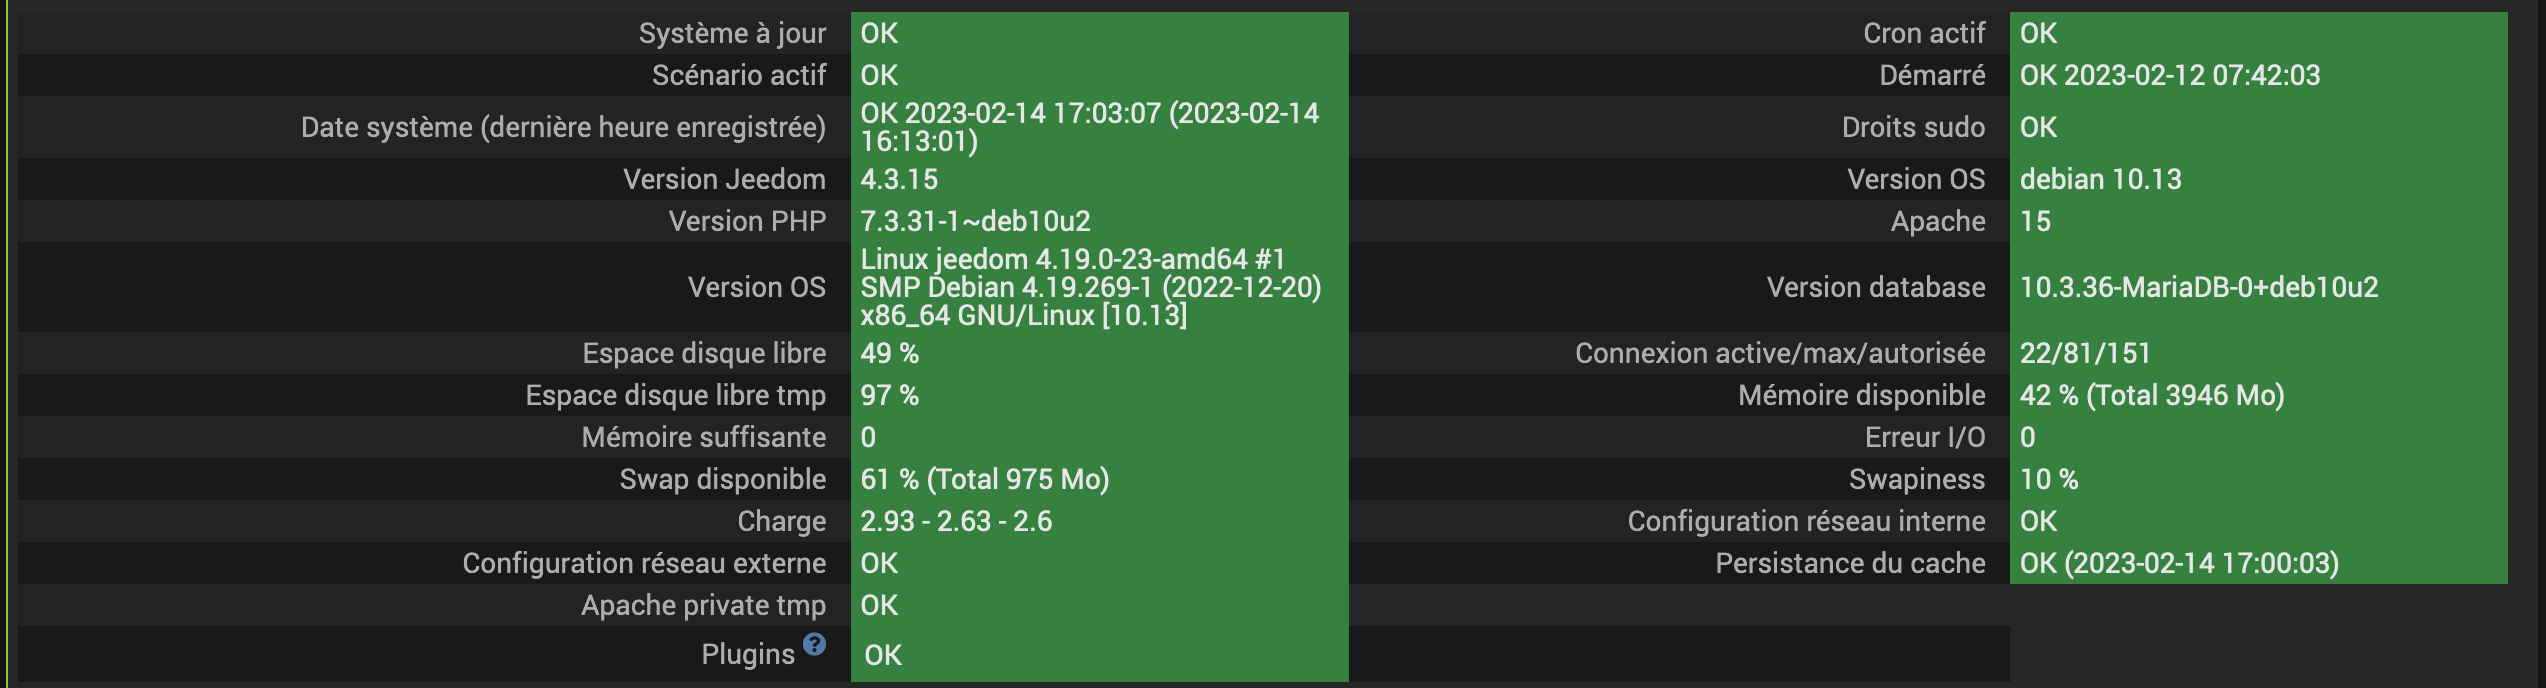Click the Espace disque libre 49 % value
The image size is (2546, 688).
pyautogui.click(x=889, y=353)
